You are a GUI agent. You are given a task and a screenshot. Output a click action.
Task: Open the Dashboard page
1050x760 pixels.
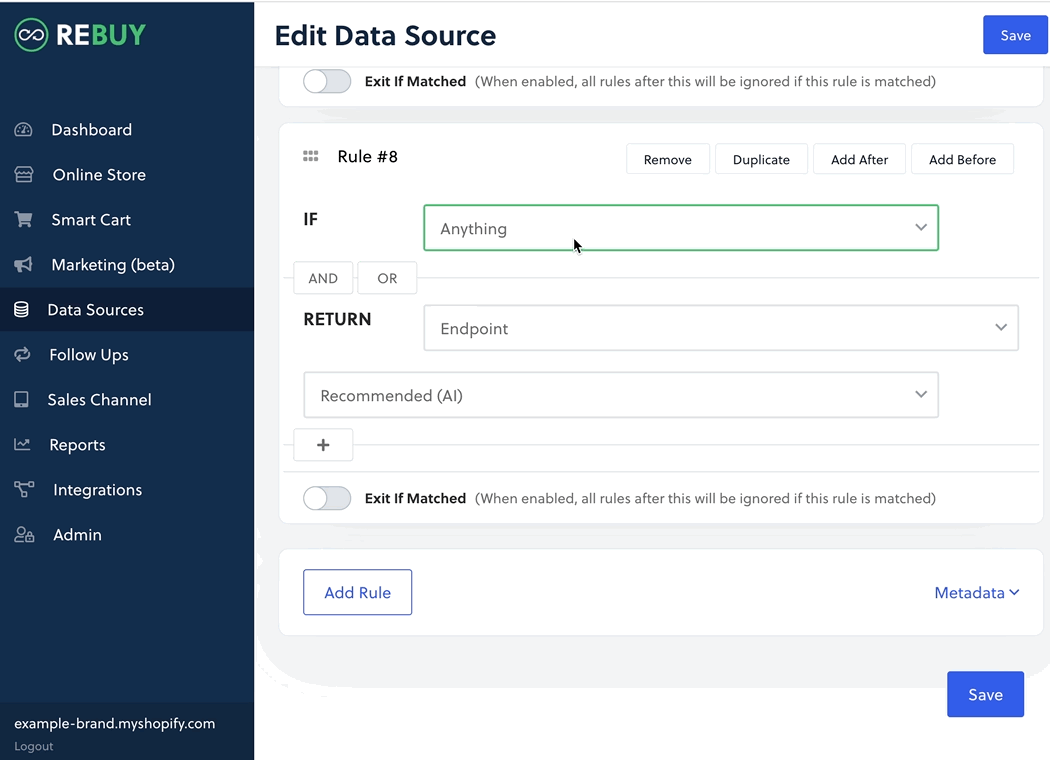92,129
